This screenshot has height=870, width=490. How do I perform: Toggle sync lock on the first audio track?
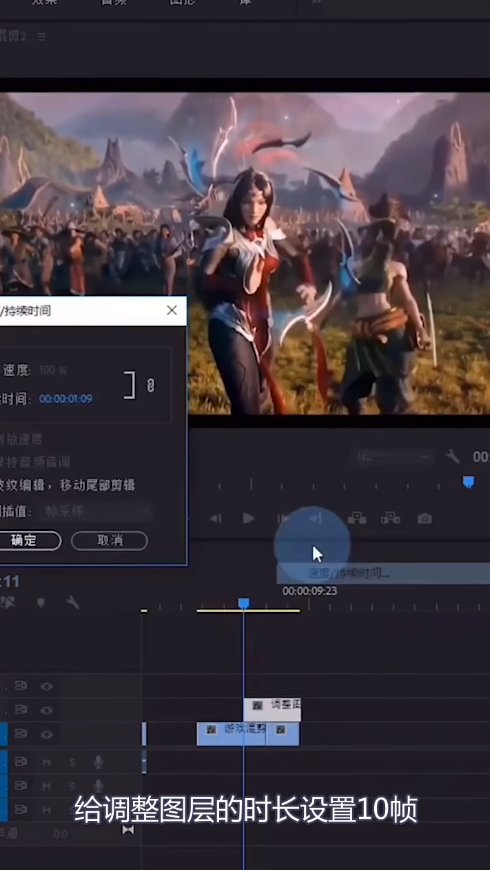[21, 762]
